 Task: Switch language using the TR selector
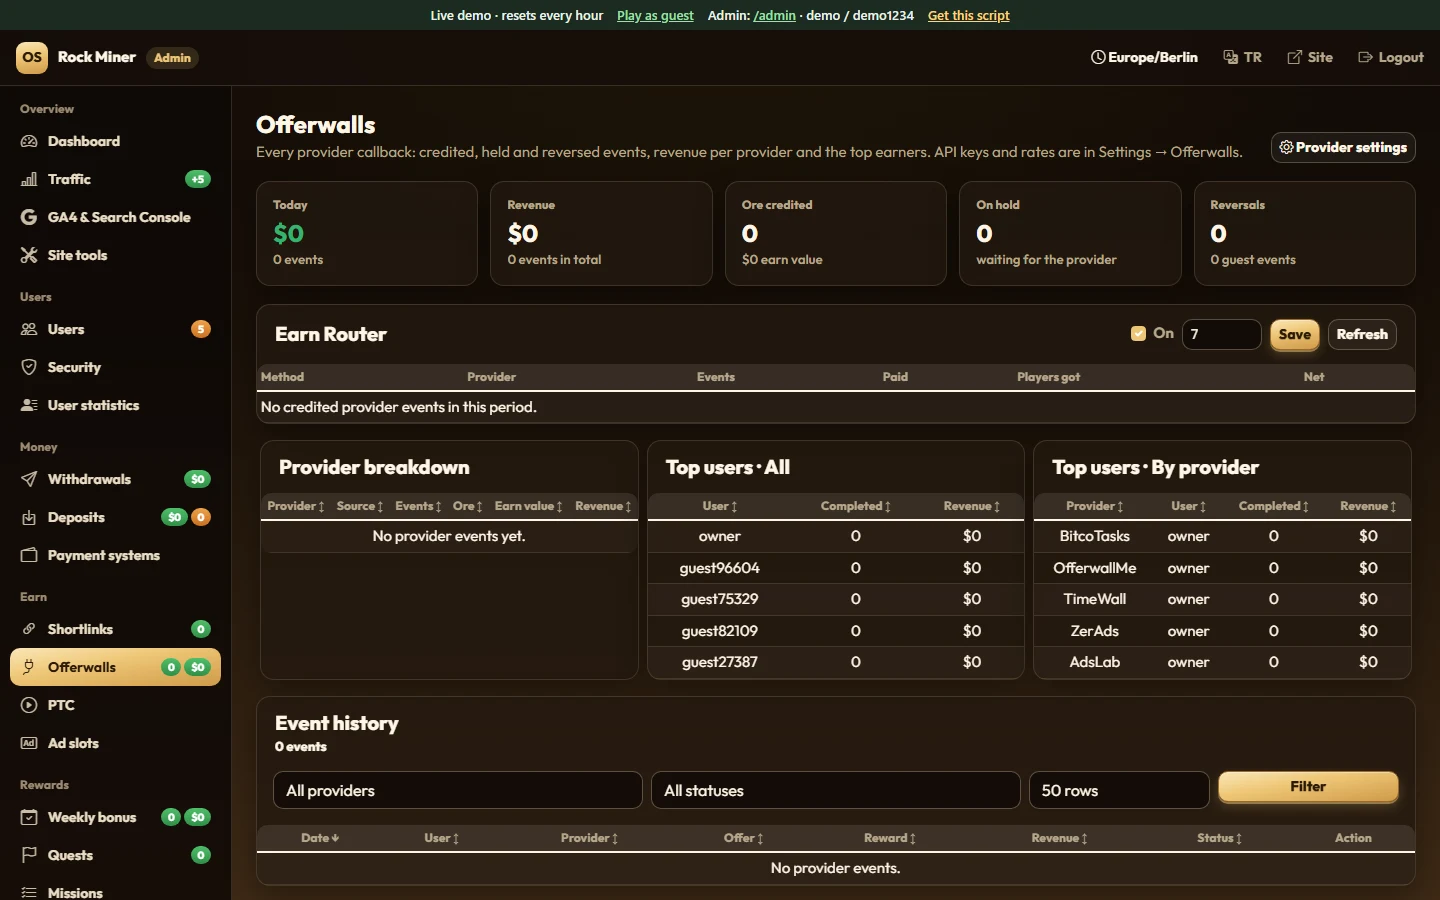coord(1243,57)
